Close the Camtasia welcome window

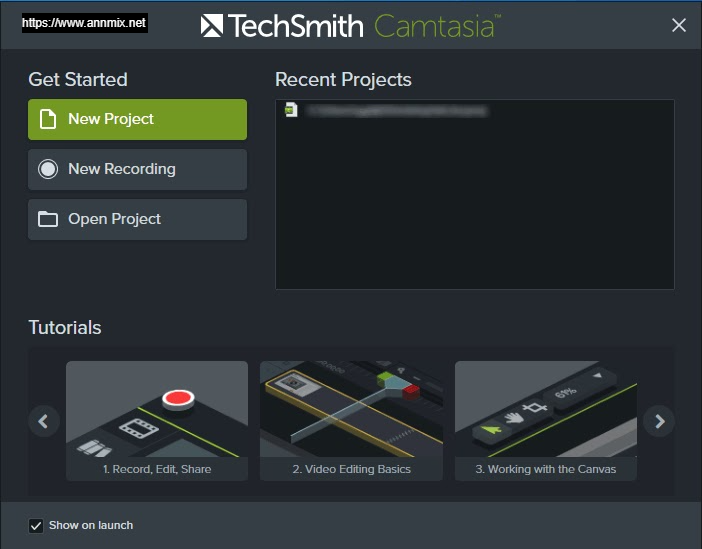[679, 25]
